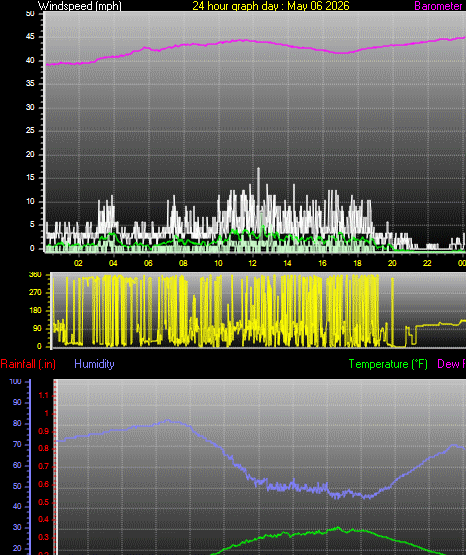Click the 0.3 mark on the red rainfall axis

pos(44,538)
